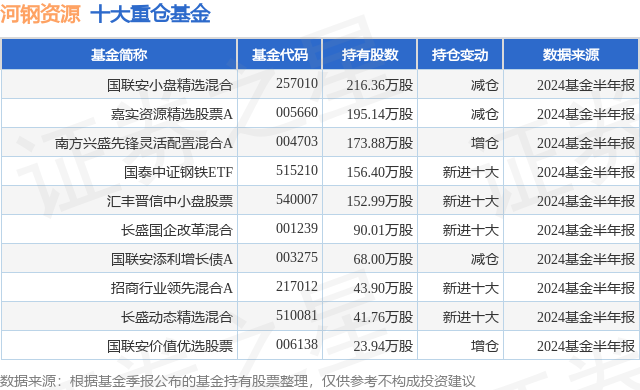This screenshot has width=640, height=390.
Task: Click the 持仓变动 column header
Action: pos(460,55)
